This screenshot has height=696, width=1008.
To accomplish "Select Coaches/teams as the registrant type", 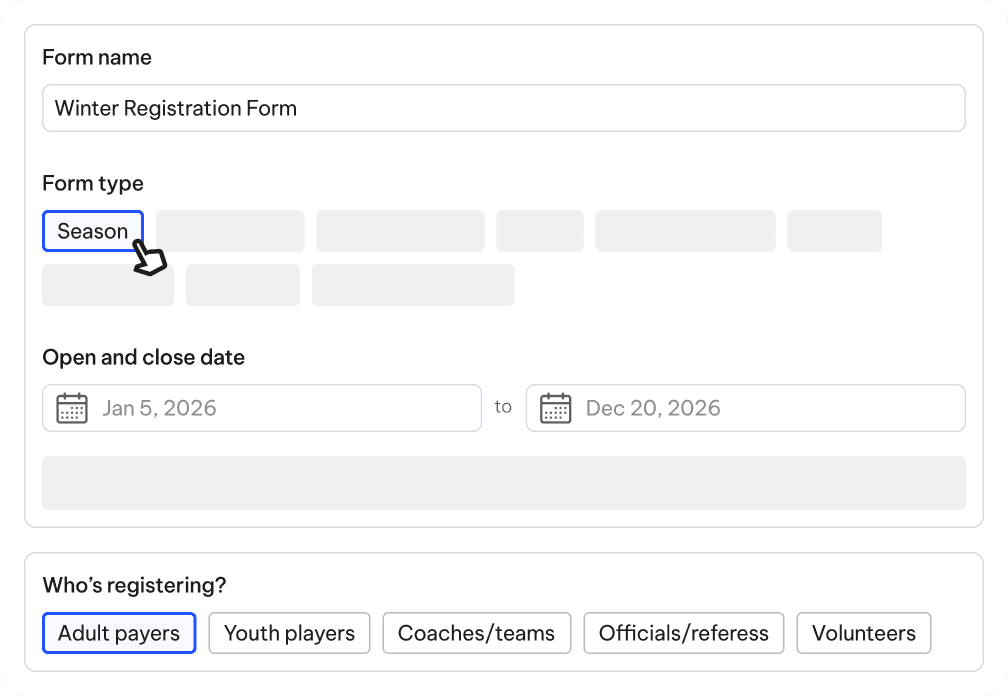I will pyautogui.click(x=476, y=633).
